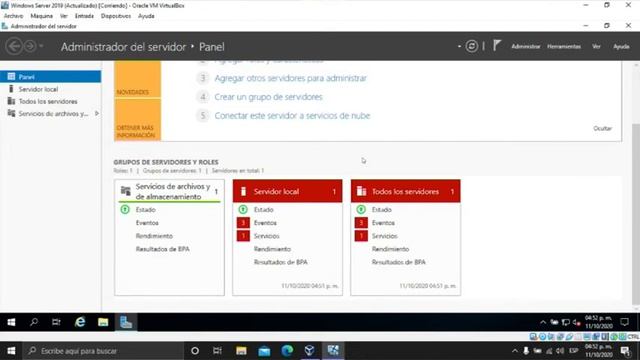Open Servicios de archivos y de almacenamiento tile header
Image resolution: width=640 pixels, height=360 pixels.
[x=169, y=191]
